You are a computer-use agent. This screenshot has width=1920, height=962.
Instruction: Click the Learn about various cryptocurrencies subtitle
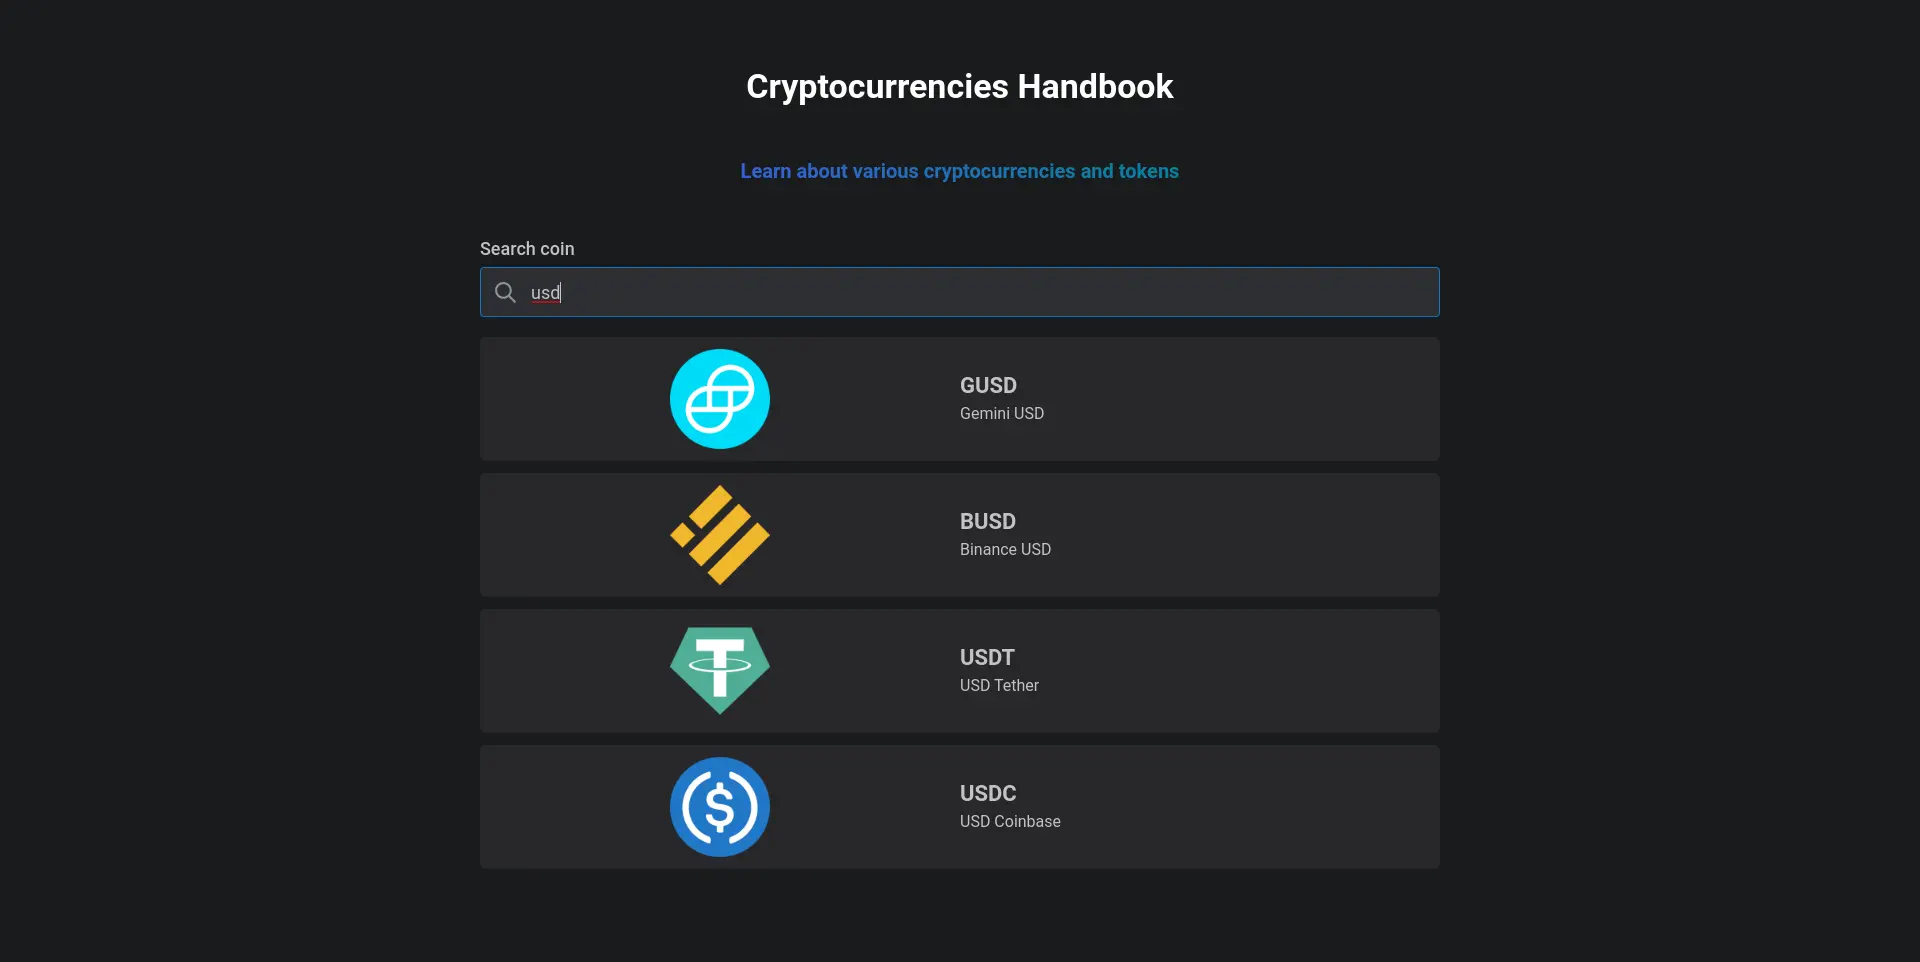point(959,171)
